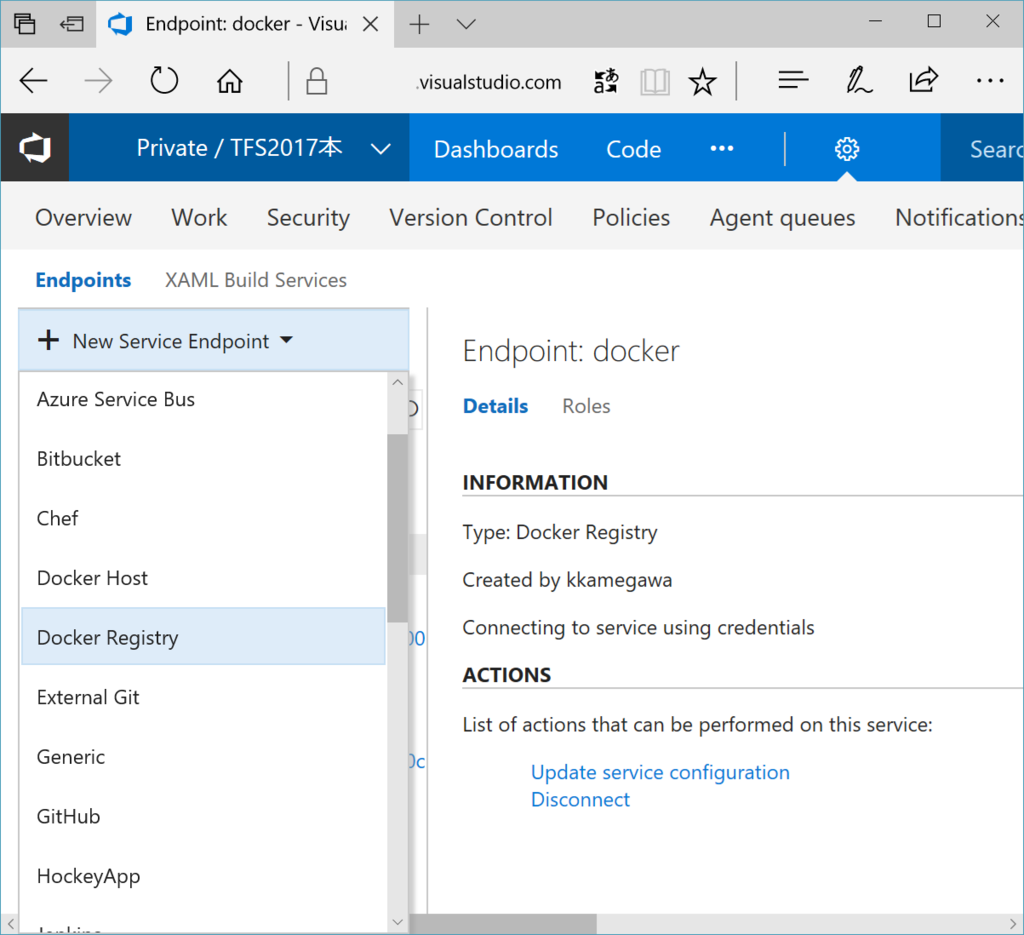The image size is (1024, 935).
Task: Toggle the New Service Endpoint dropdown
Action: coord(214,340)
